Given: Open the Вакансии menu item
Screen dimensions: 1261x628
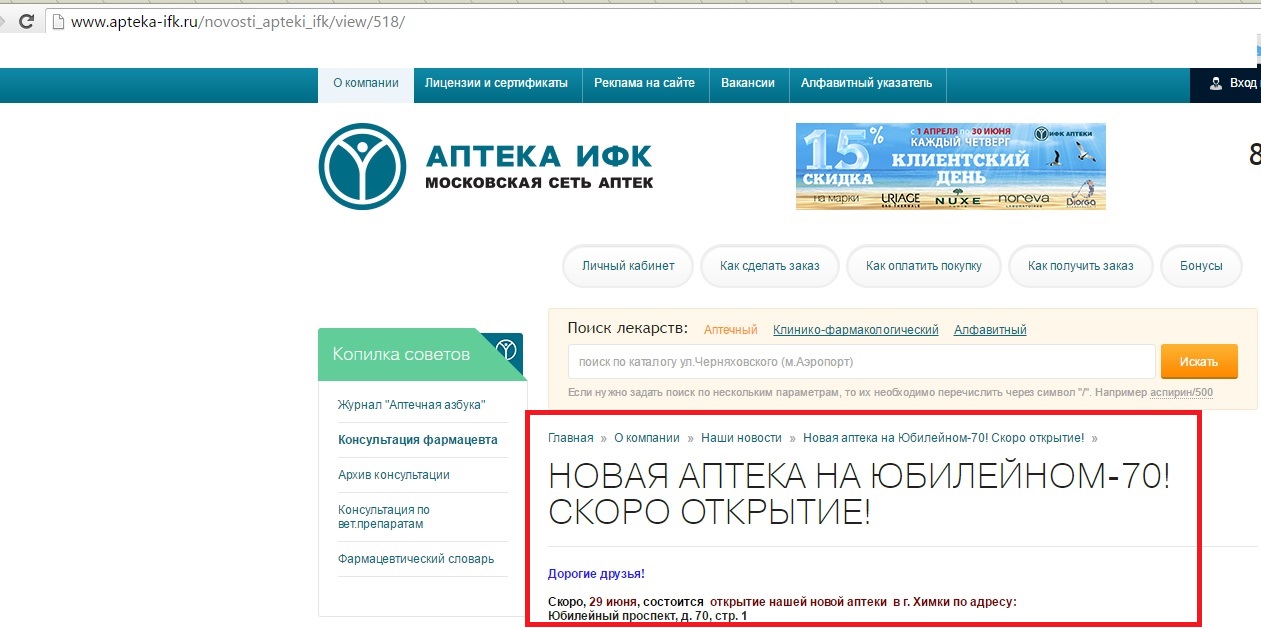Looking at the screenshot, I should point(748,84).
